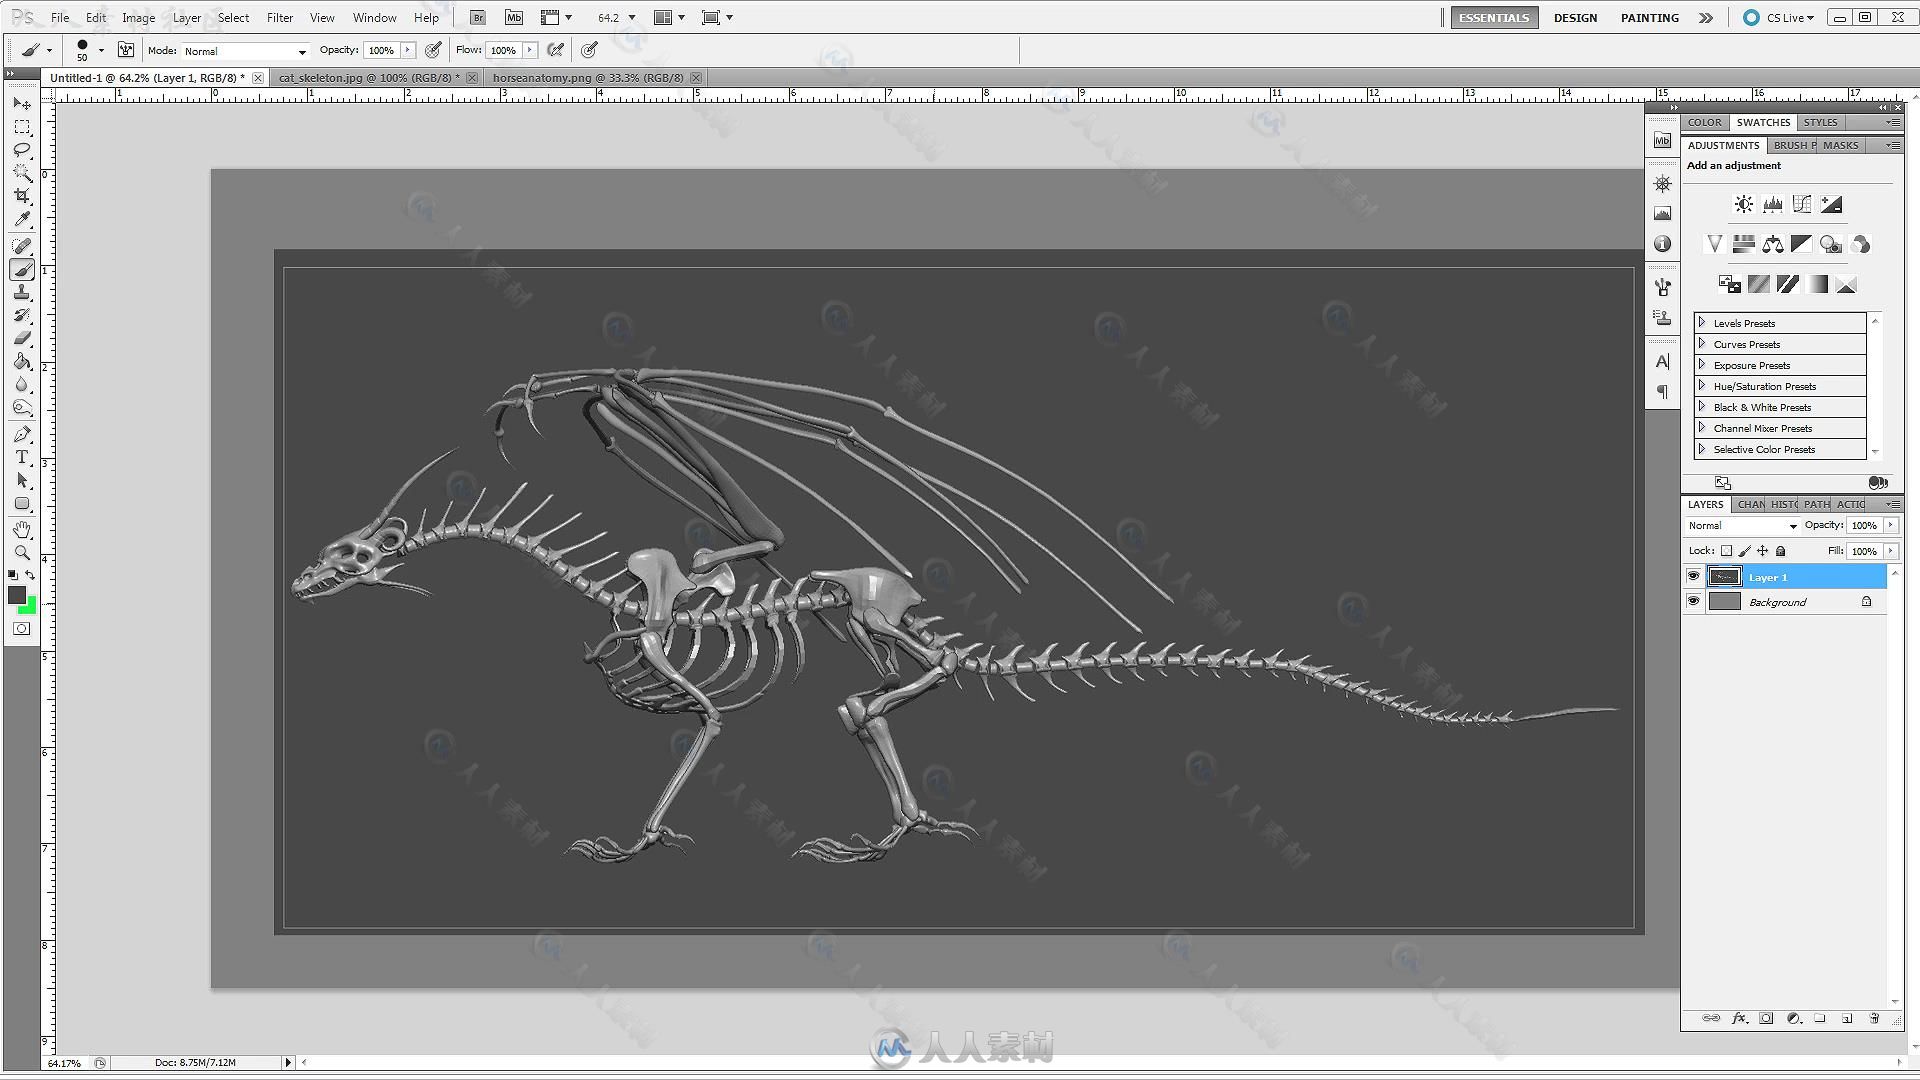Select the Pen tool

coord(22,435)
